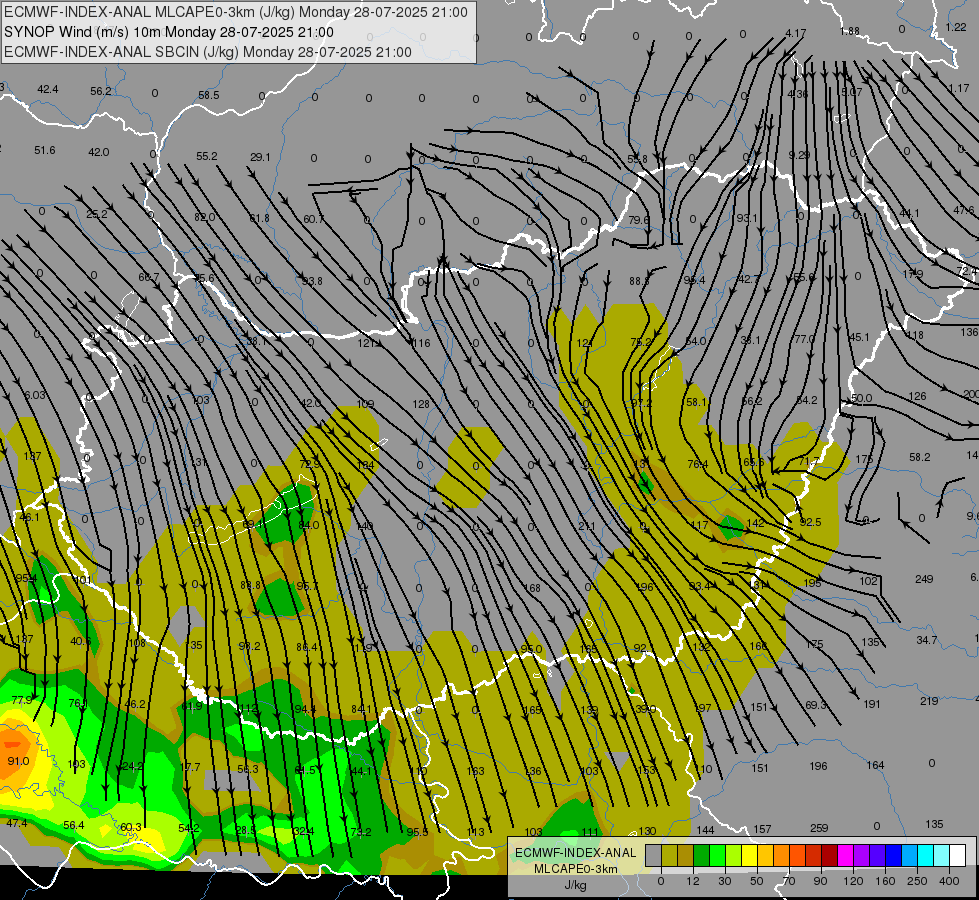Click the legend tick label 400

tap(949, 881)
